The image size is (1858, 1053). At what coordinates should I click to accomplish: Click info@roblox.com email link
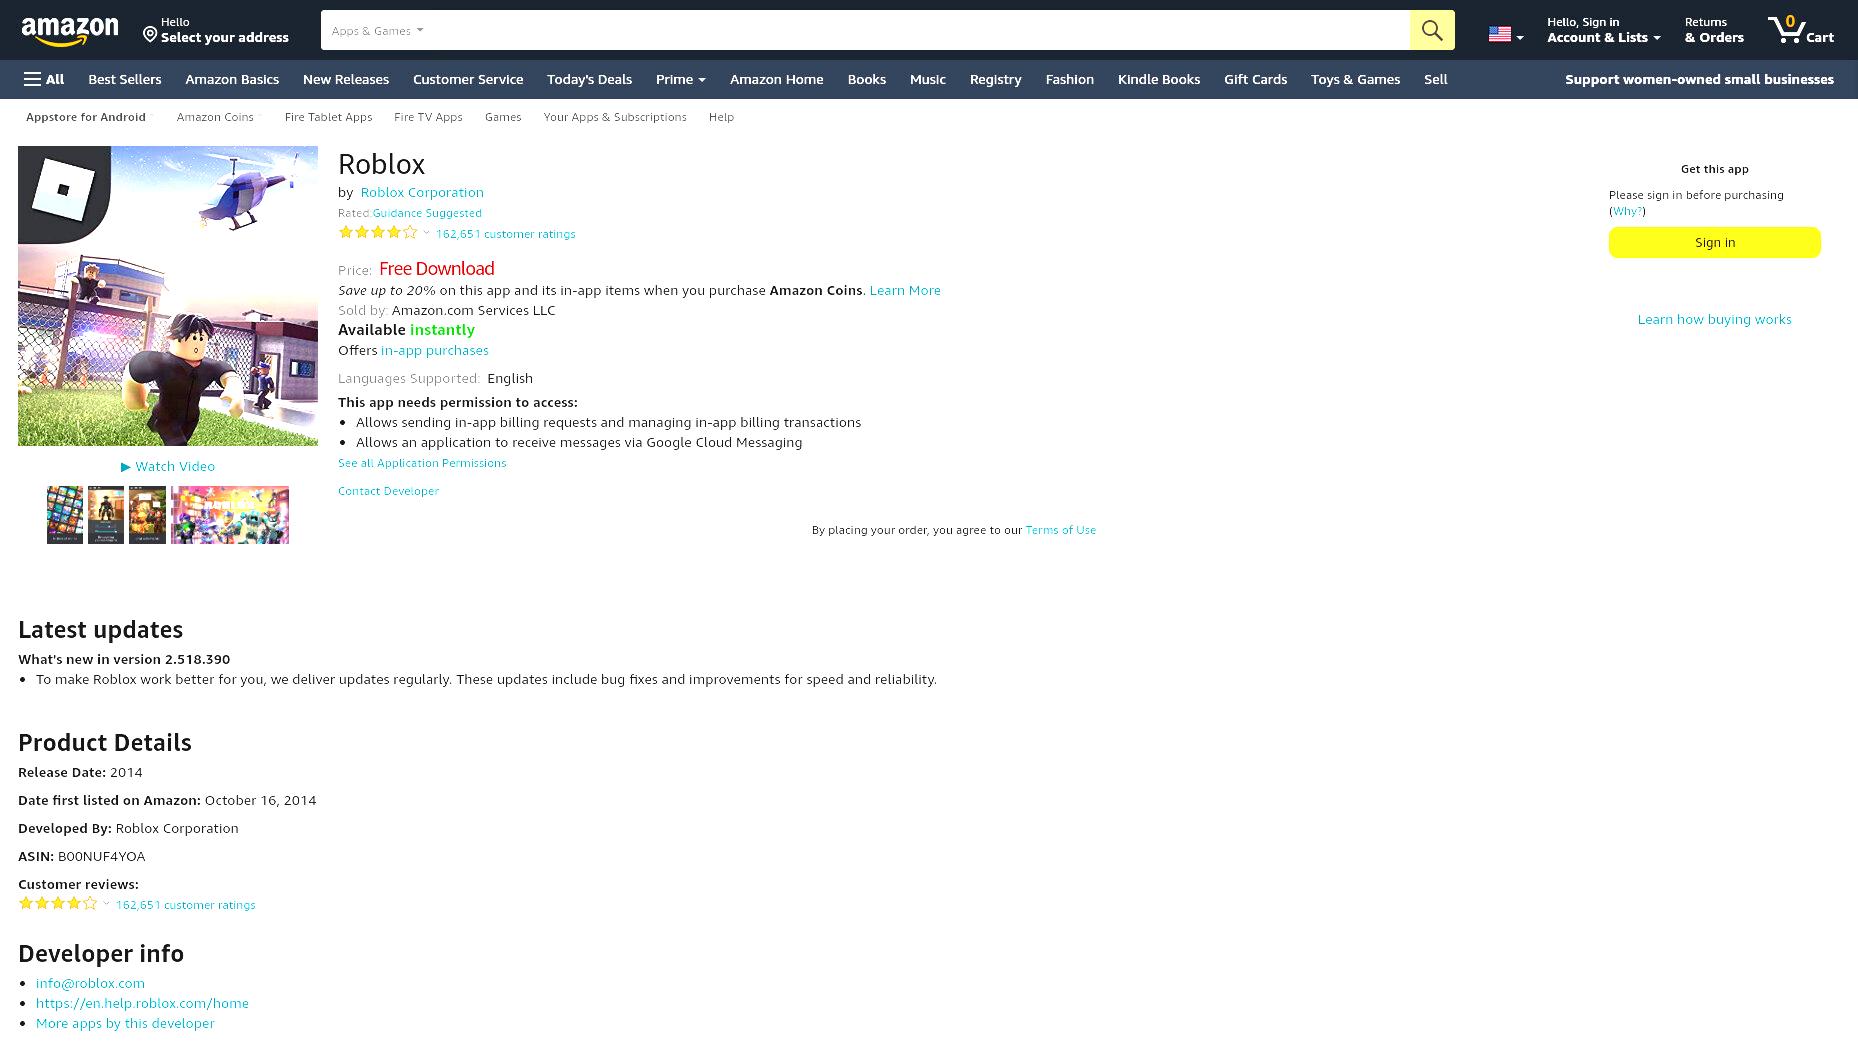click(x=90, y=983)
